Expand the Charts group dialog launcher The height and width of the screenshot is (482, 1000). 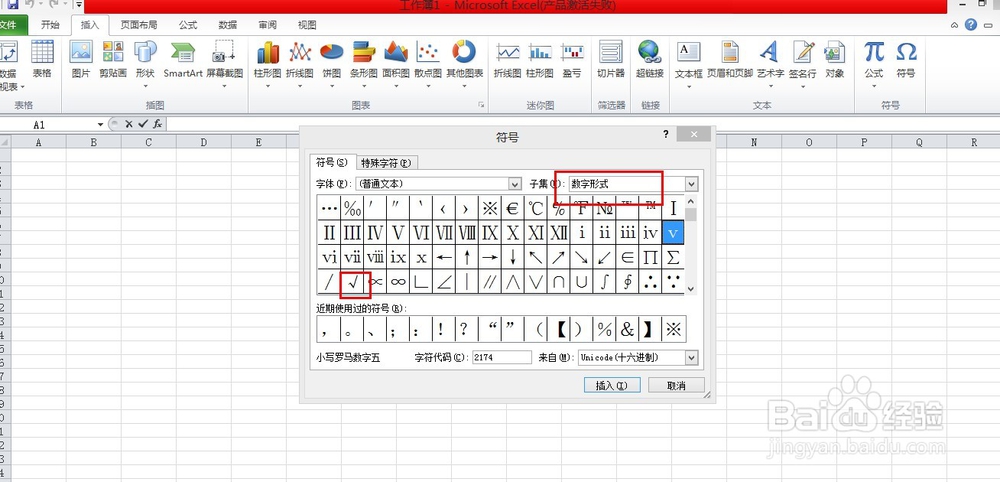482,105
